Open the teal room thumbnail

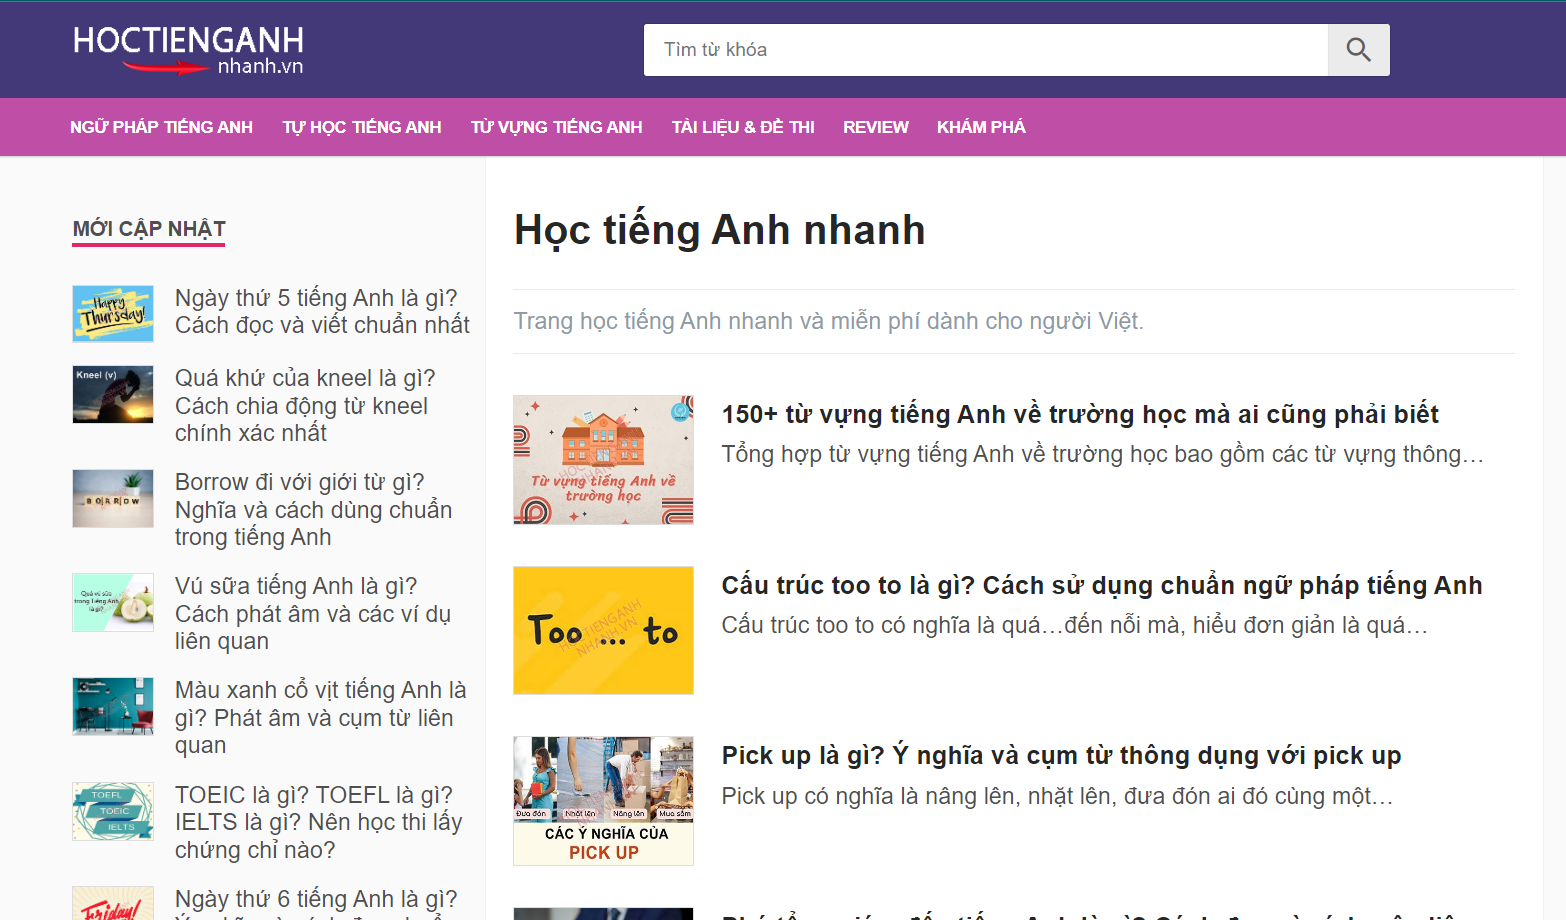click(113, 706)
